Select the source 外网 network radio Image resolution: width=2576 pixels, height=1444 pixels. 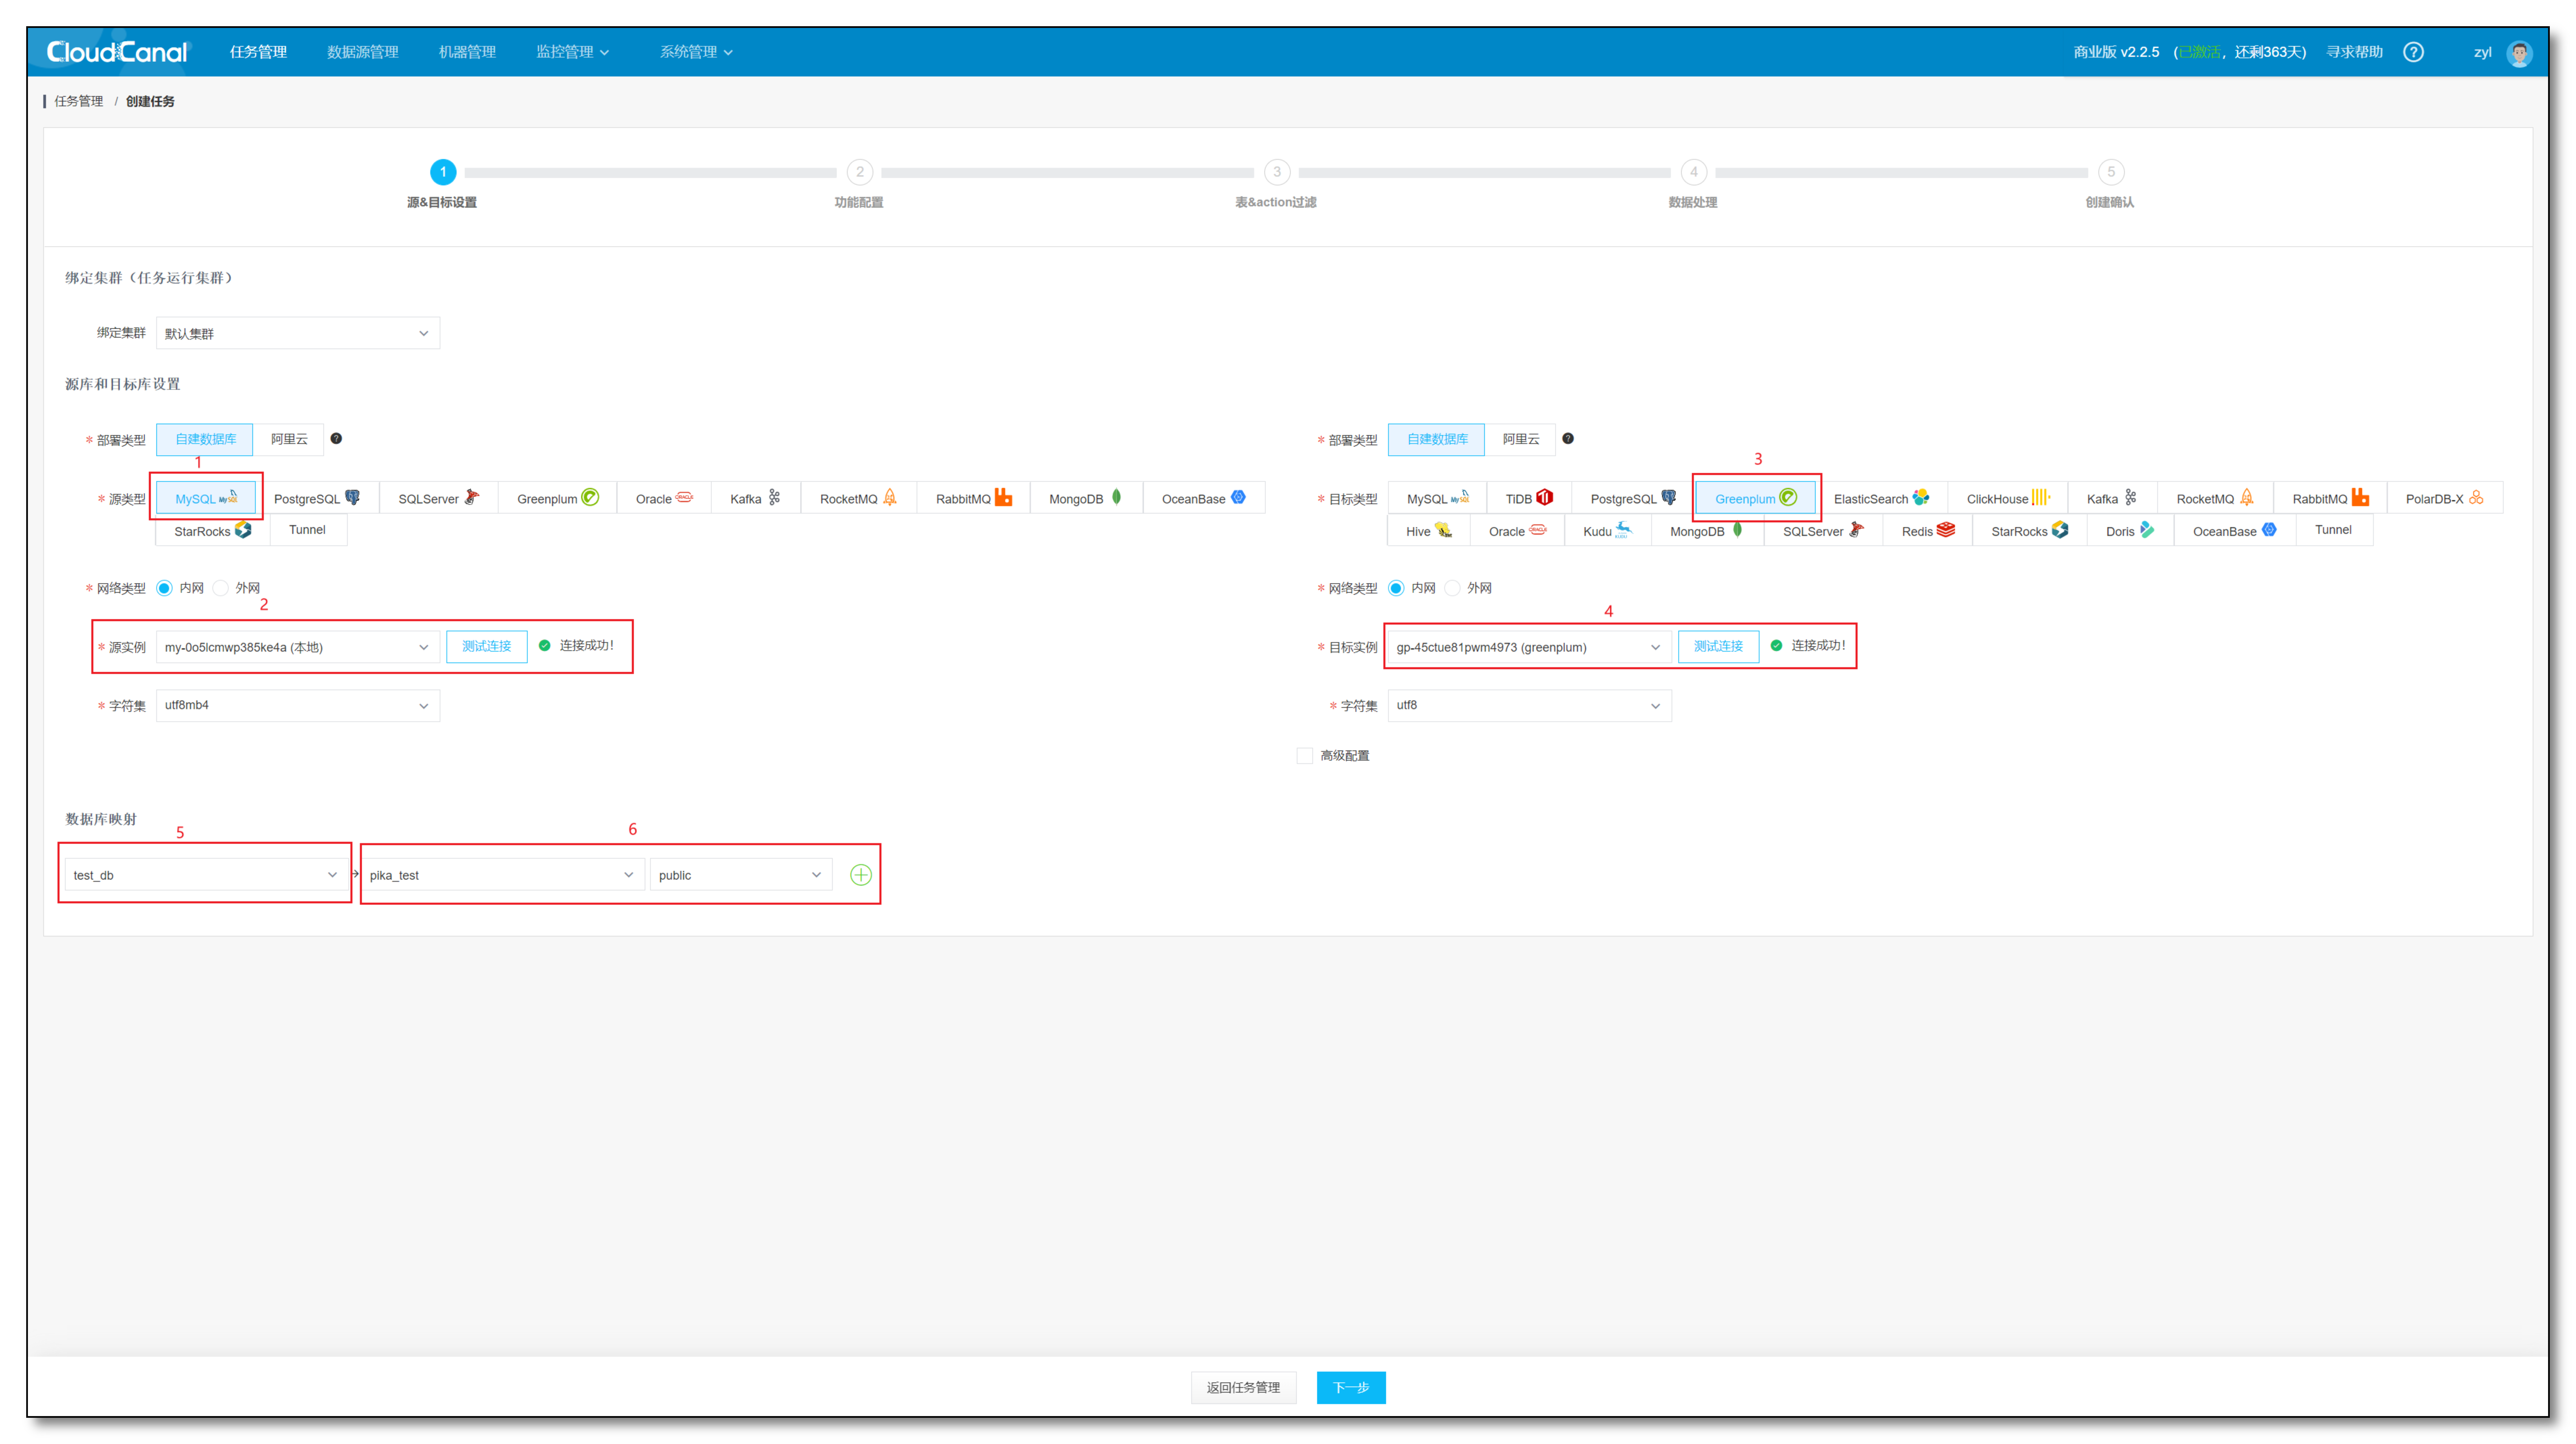pyautogui.click(x=221, y=588)
